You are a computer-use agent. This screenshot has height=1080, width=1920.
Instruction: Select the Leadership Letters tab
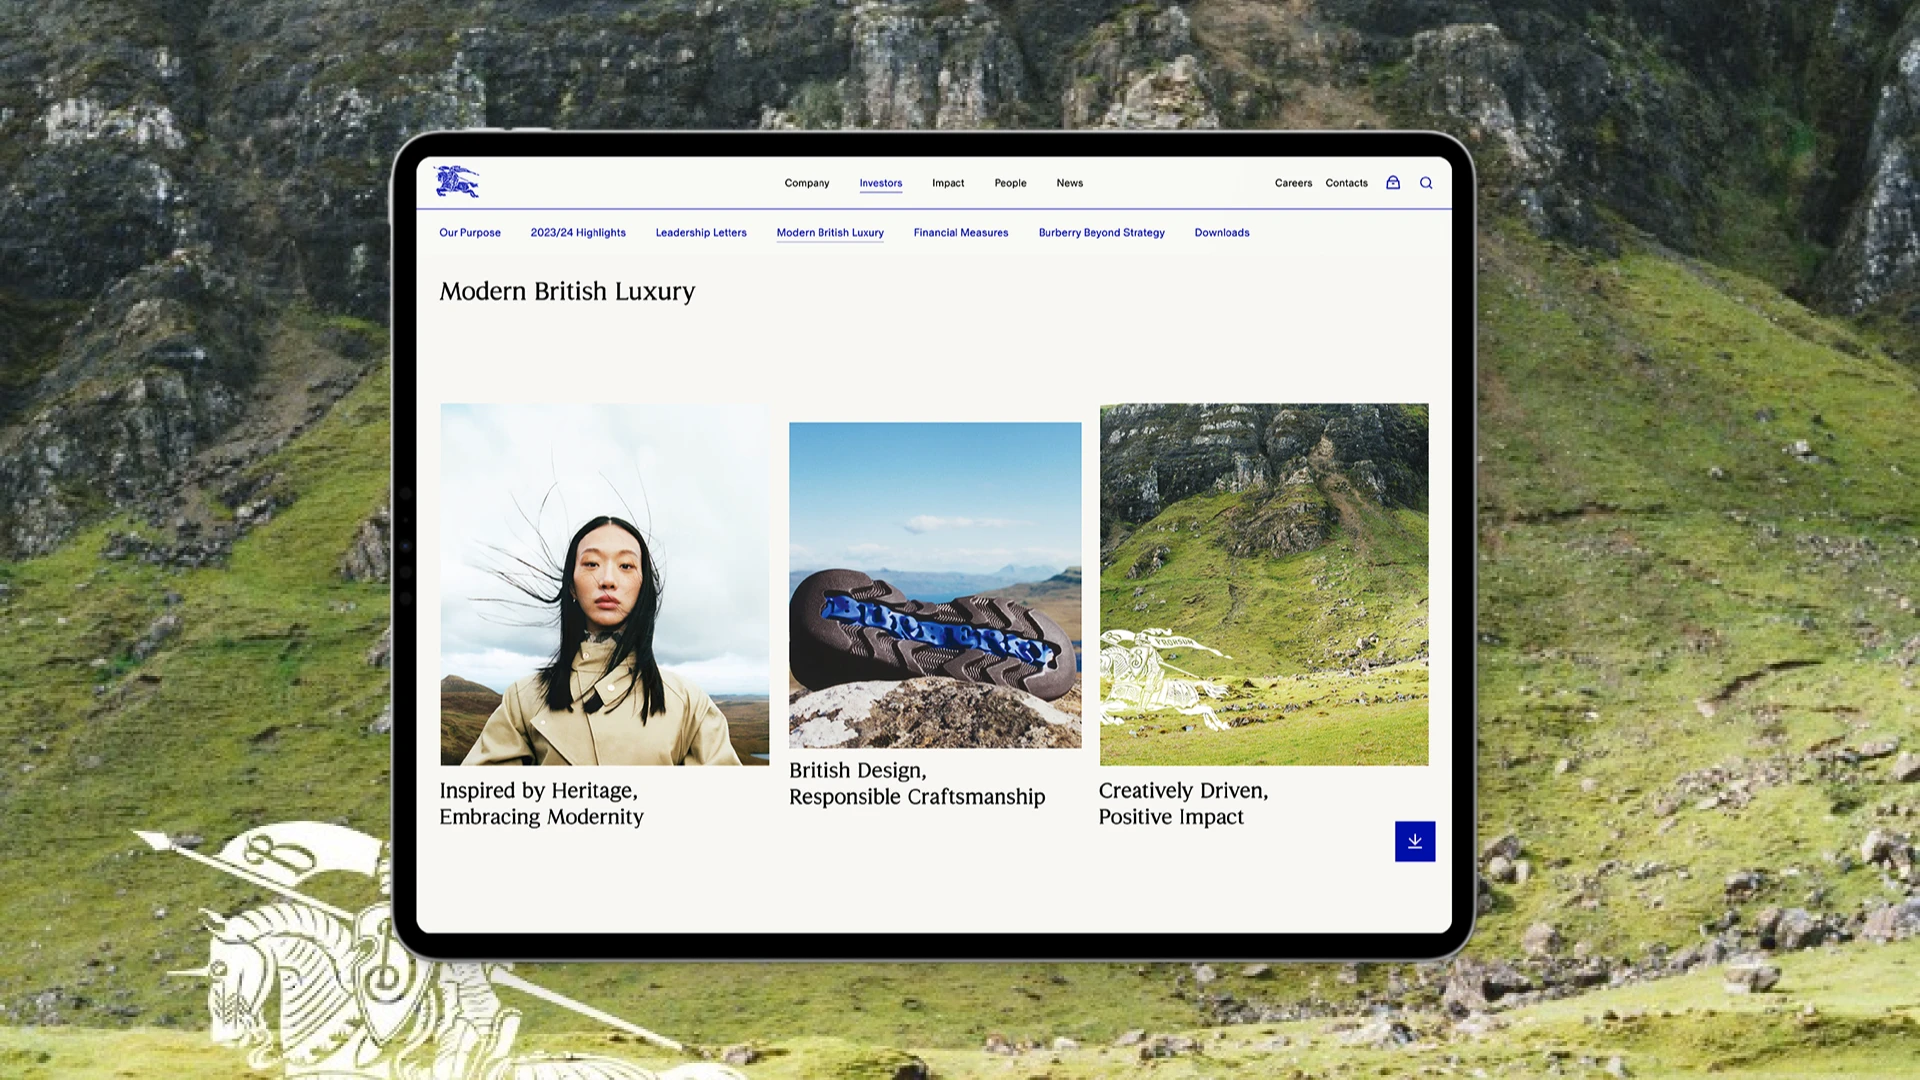[x=701, y=233]
